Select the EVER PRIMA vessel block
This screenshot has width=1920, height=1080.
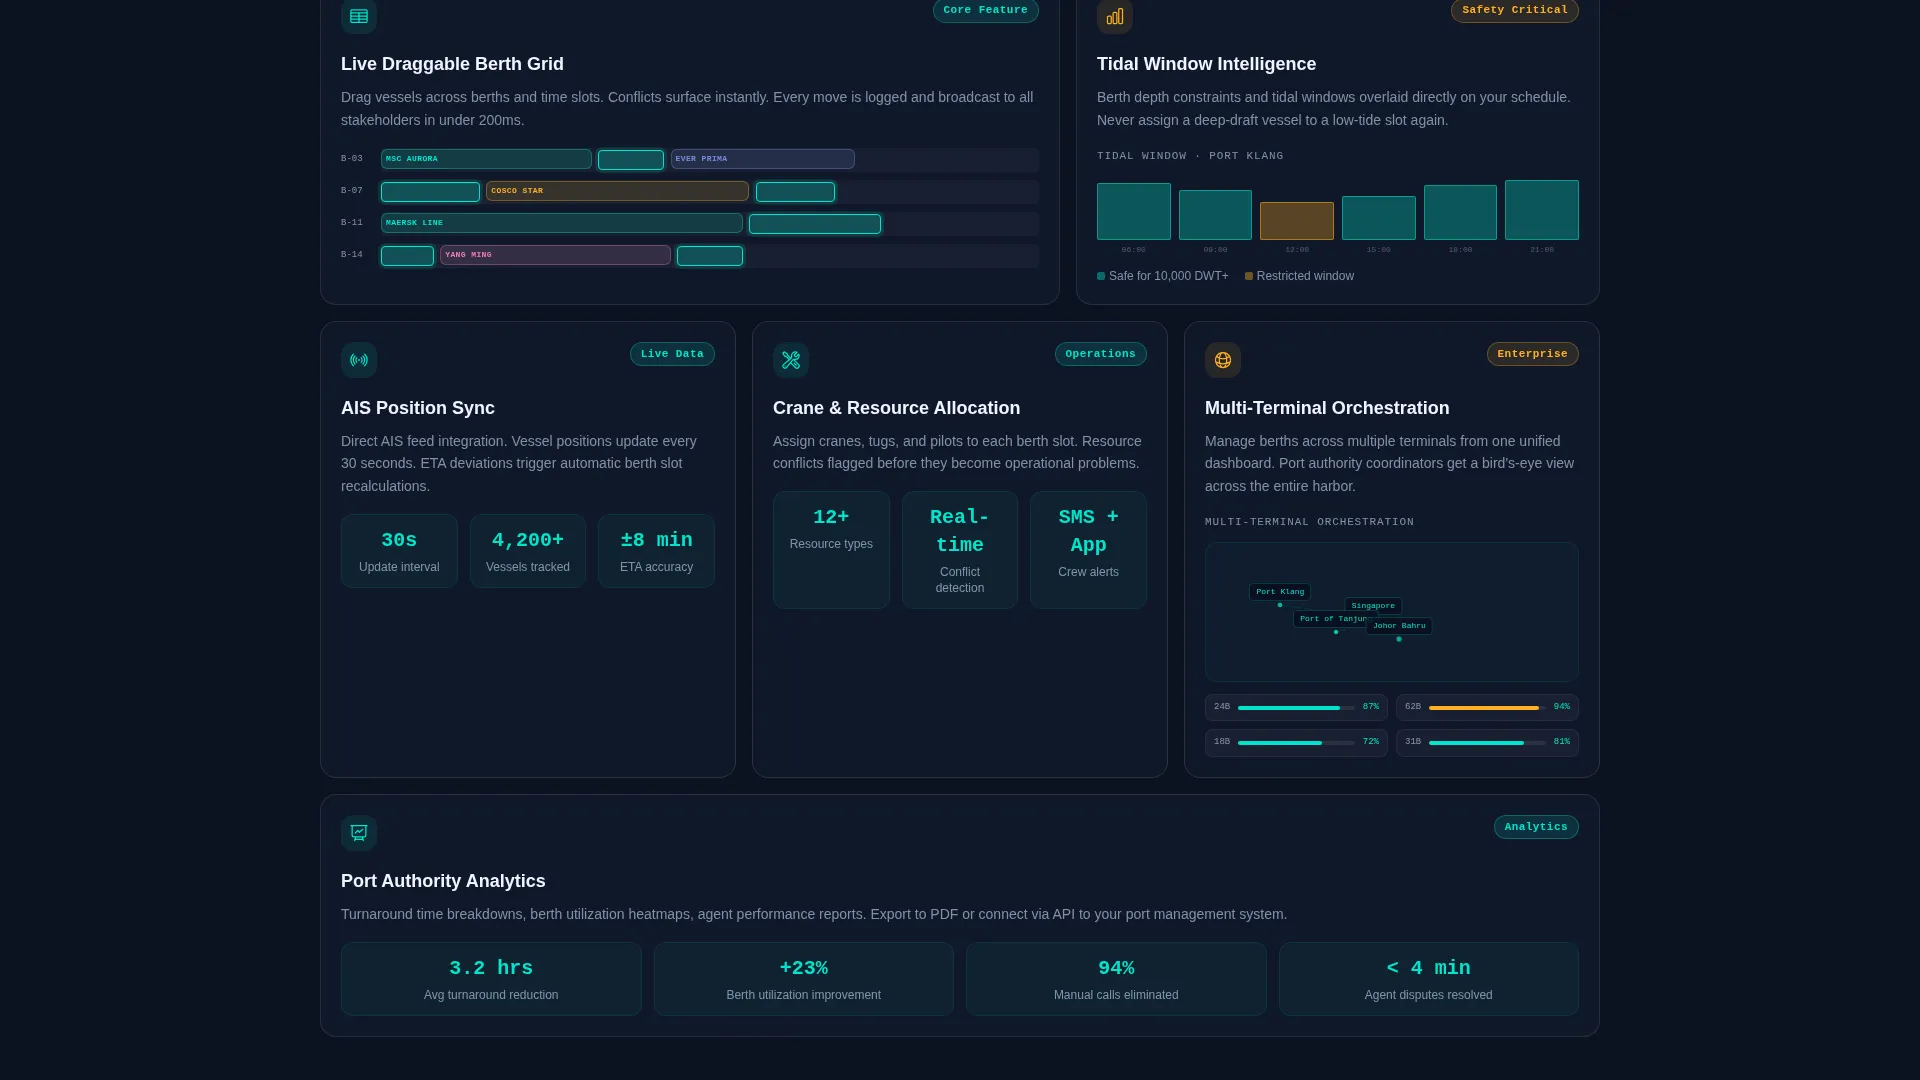click(x=763, y=159)
